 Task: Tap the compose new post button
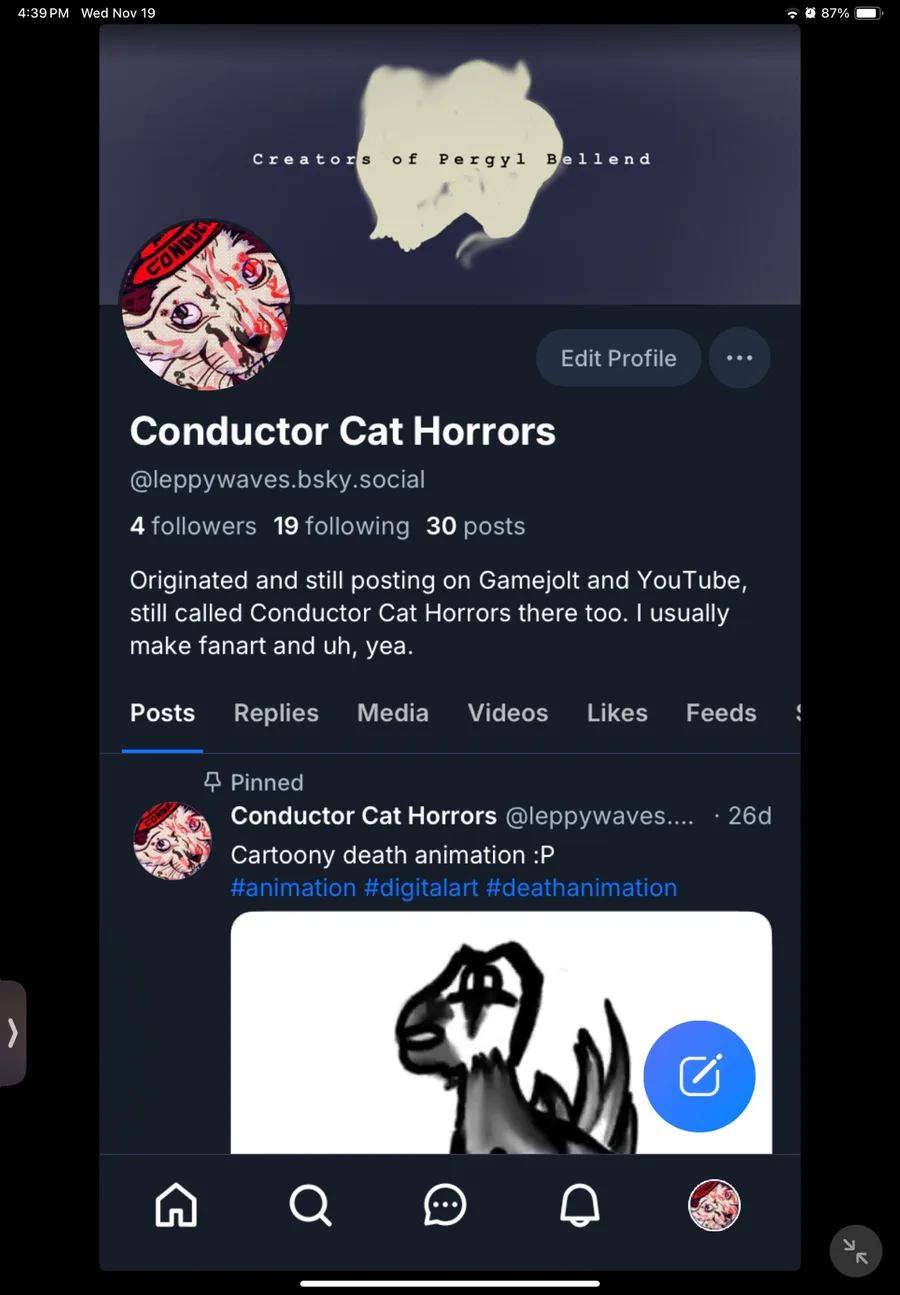699,1076
